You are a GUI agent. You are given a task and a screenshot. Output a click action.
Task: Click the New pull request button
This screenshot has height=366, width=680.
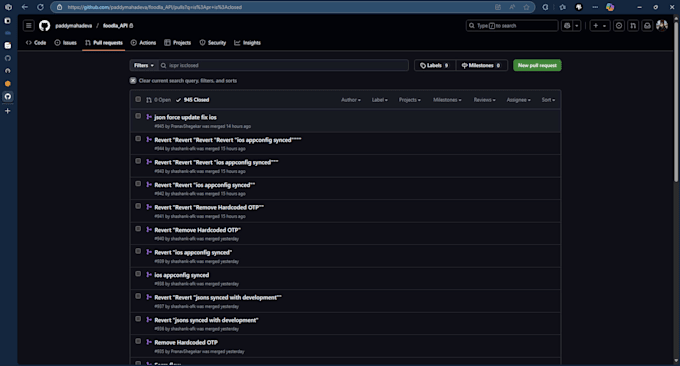537,65
